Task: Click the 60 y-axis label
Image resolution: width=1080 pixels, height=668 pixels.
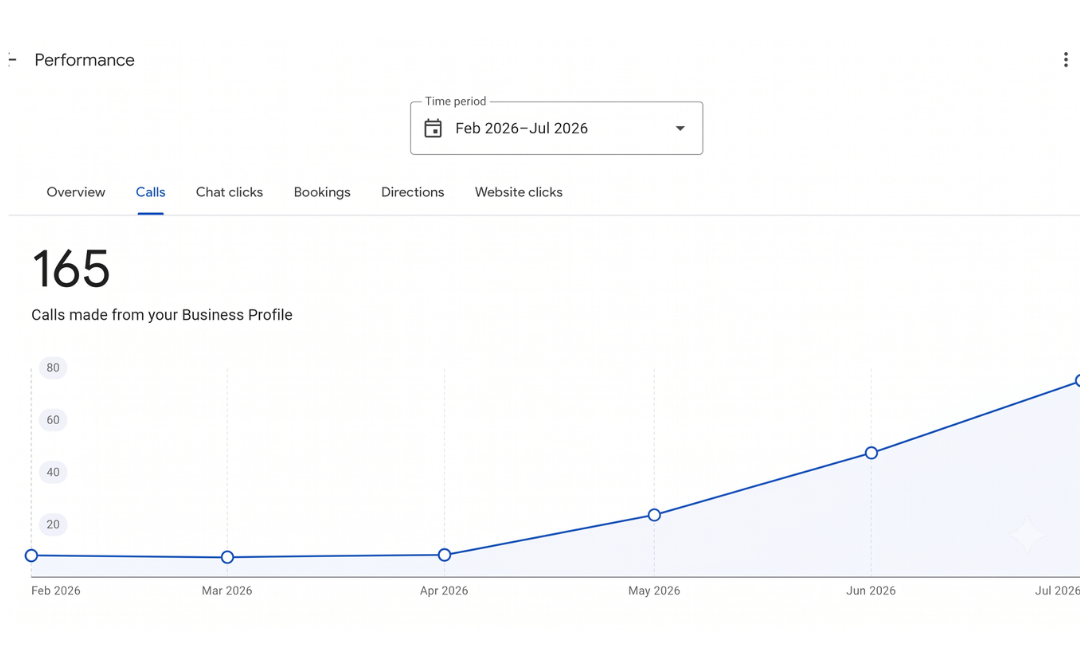Action: pos(53,420)
